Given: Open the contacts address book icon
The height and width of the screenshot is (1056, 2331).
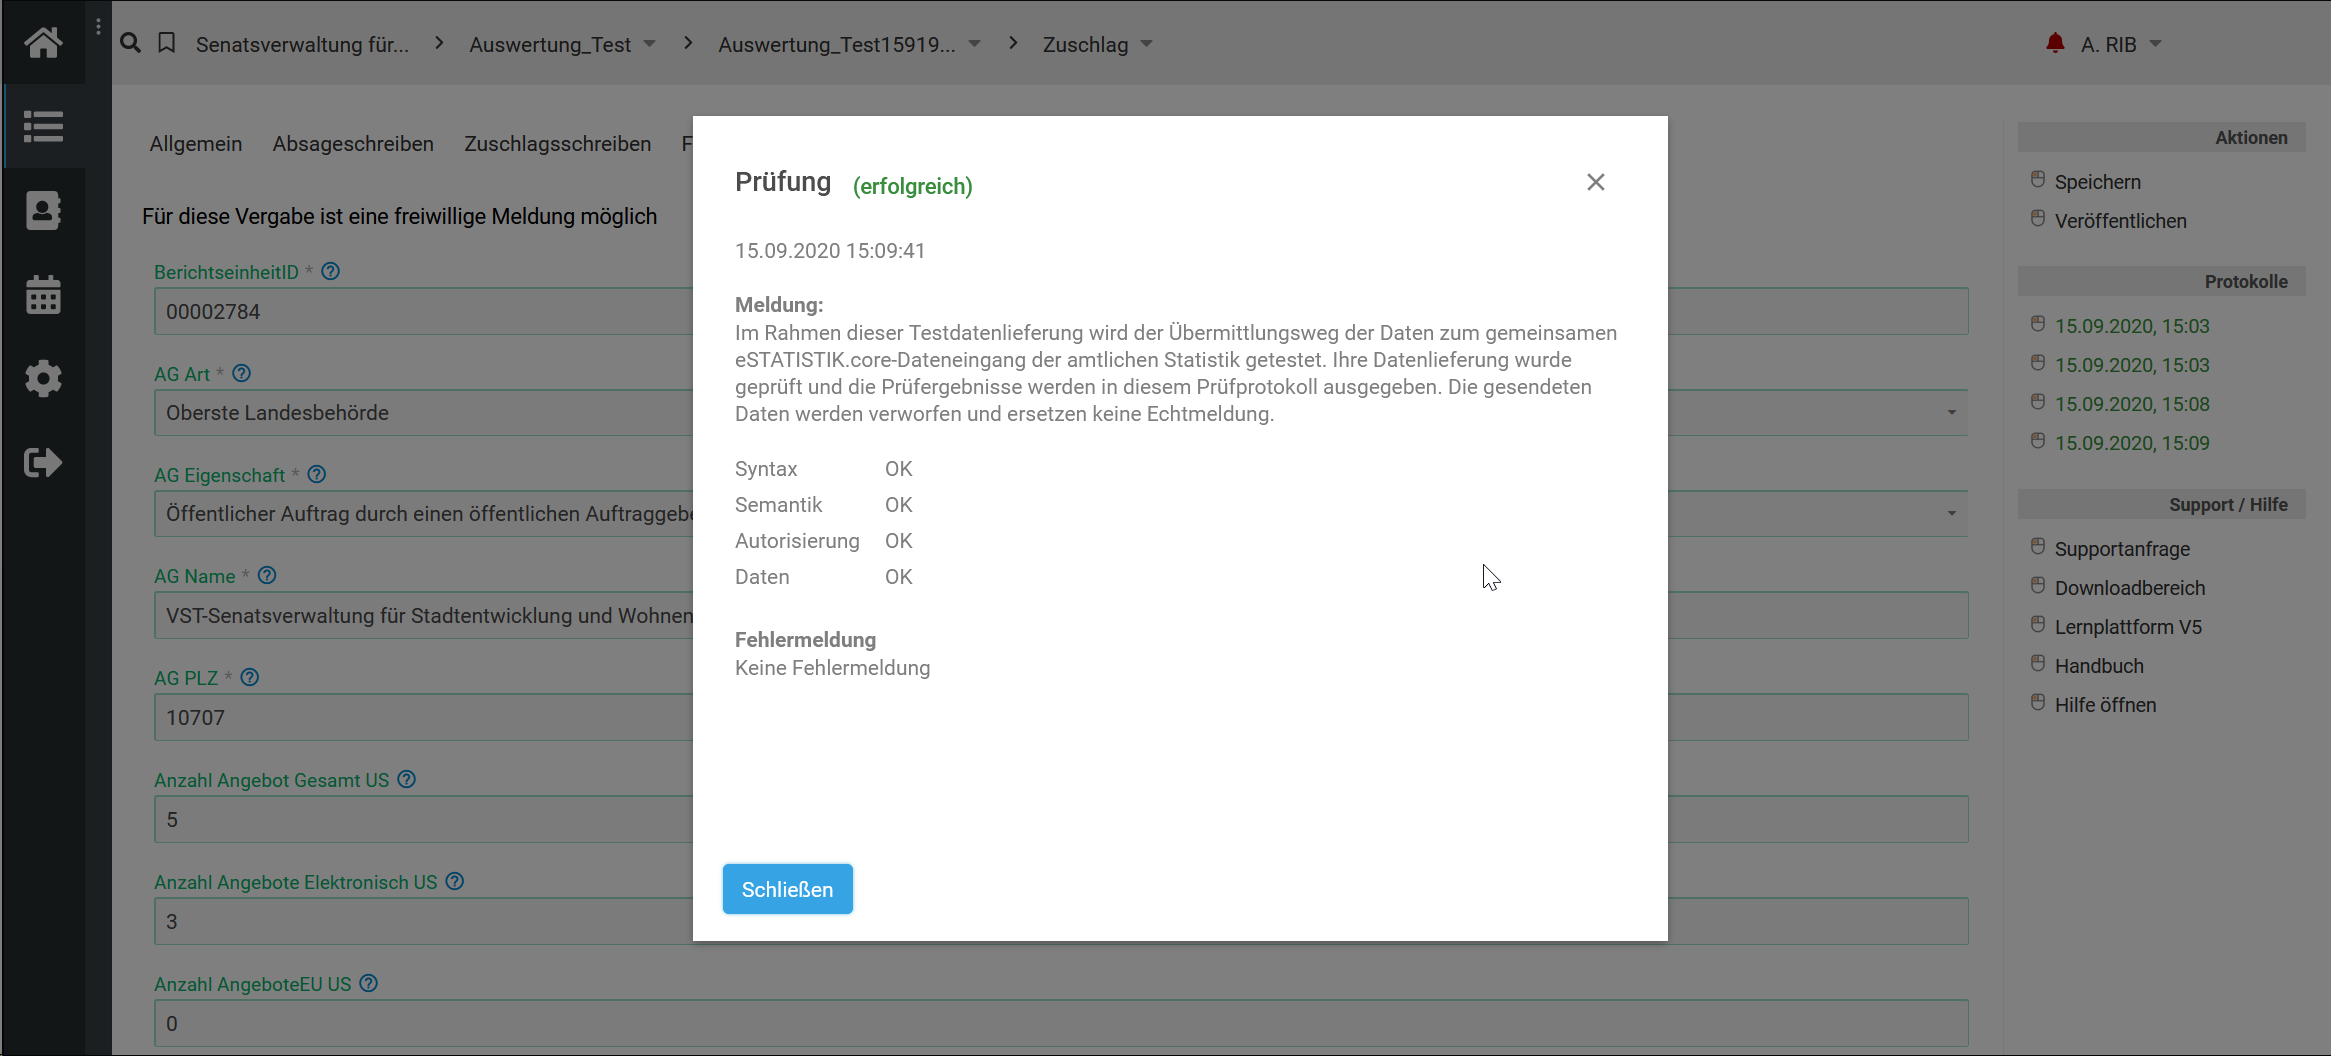Looking at the screenshot, I should (x=43, y=211).
